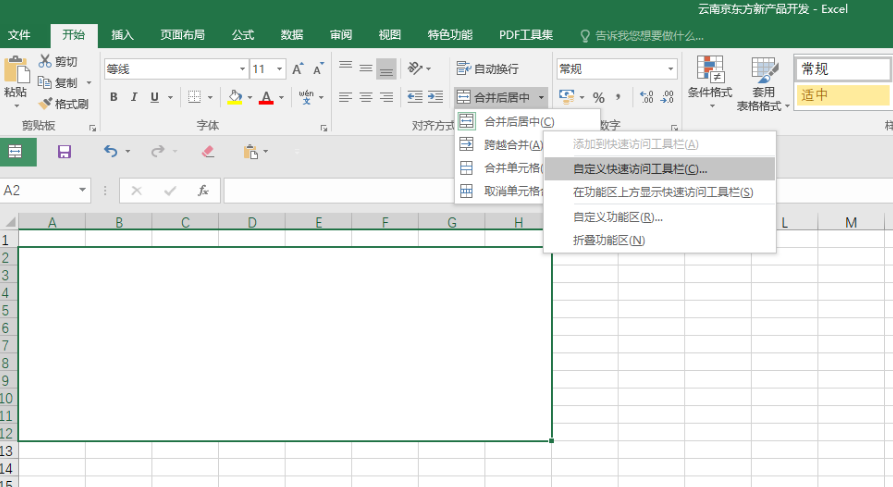Center text horizontally

366,97
